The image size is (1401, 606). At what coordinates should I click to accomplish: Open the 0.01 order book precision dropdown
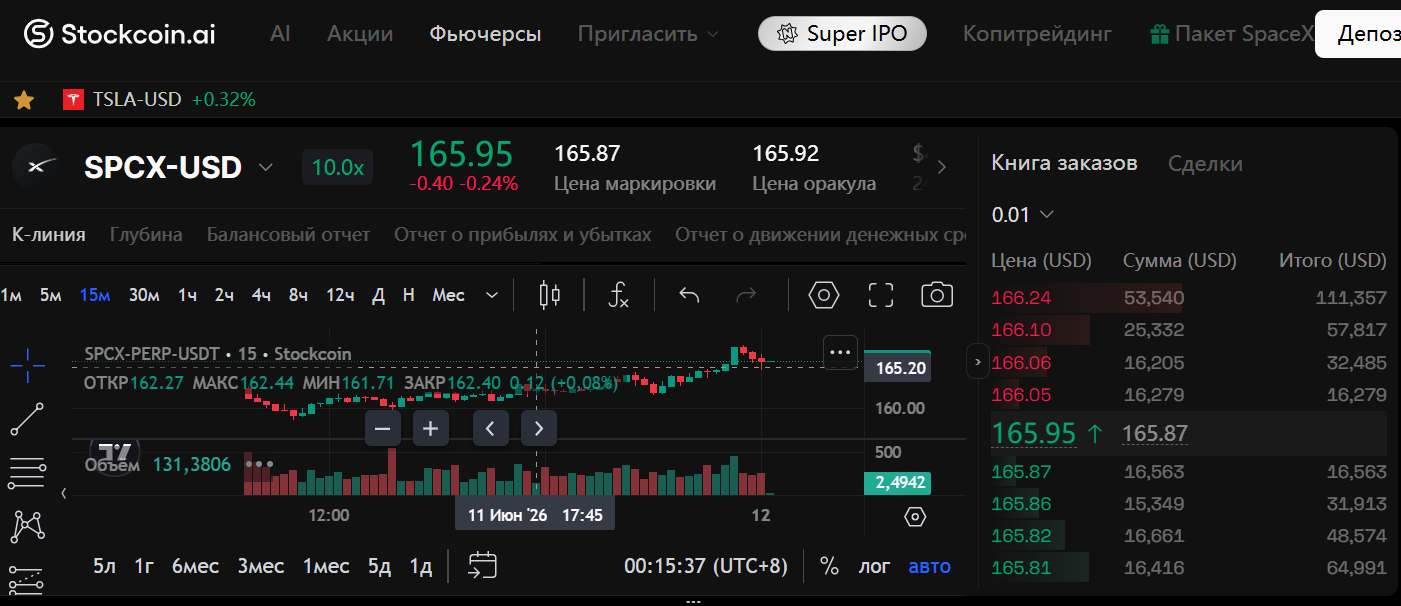[1022, 214]
